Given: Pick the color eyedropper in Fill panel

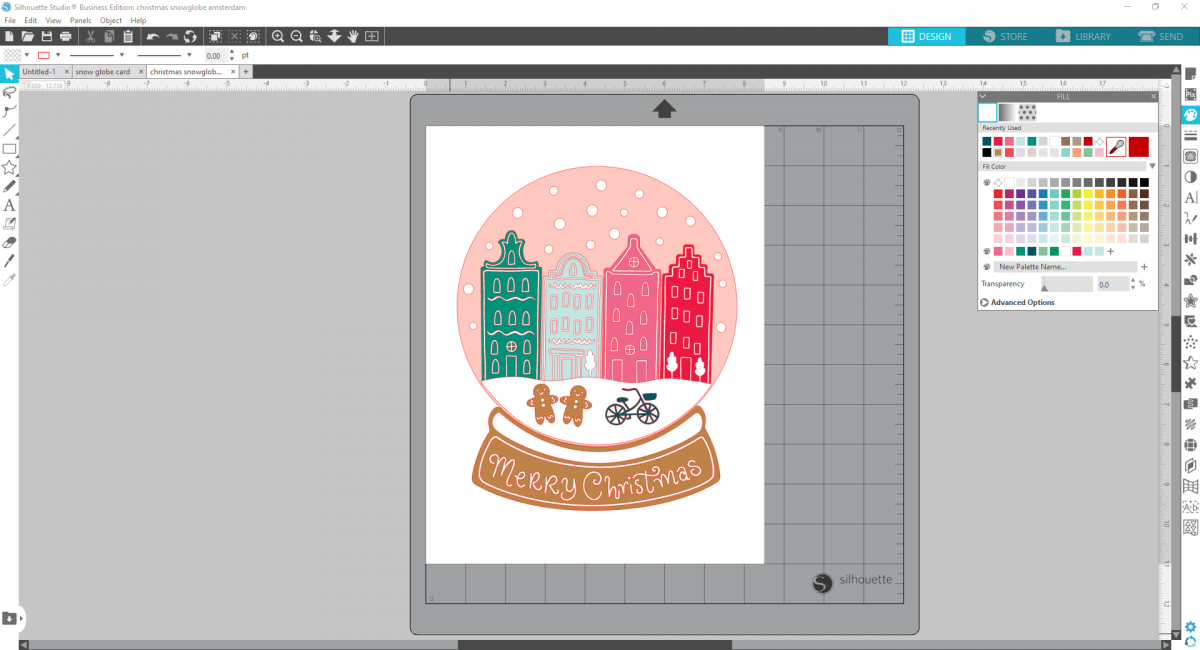Looking at the screenshot, I should coord(1116,146).
